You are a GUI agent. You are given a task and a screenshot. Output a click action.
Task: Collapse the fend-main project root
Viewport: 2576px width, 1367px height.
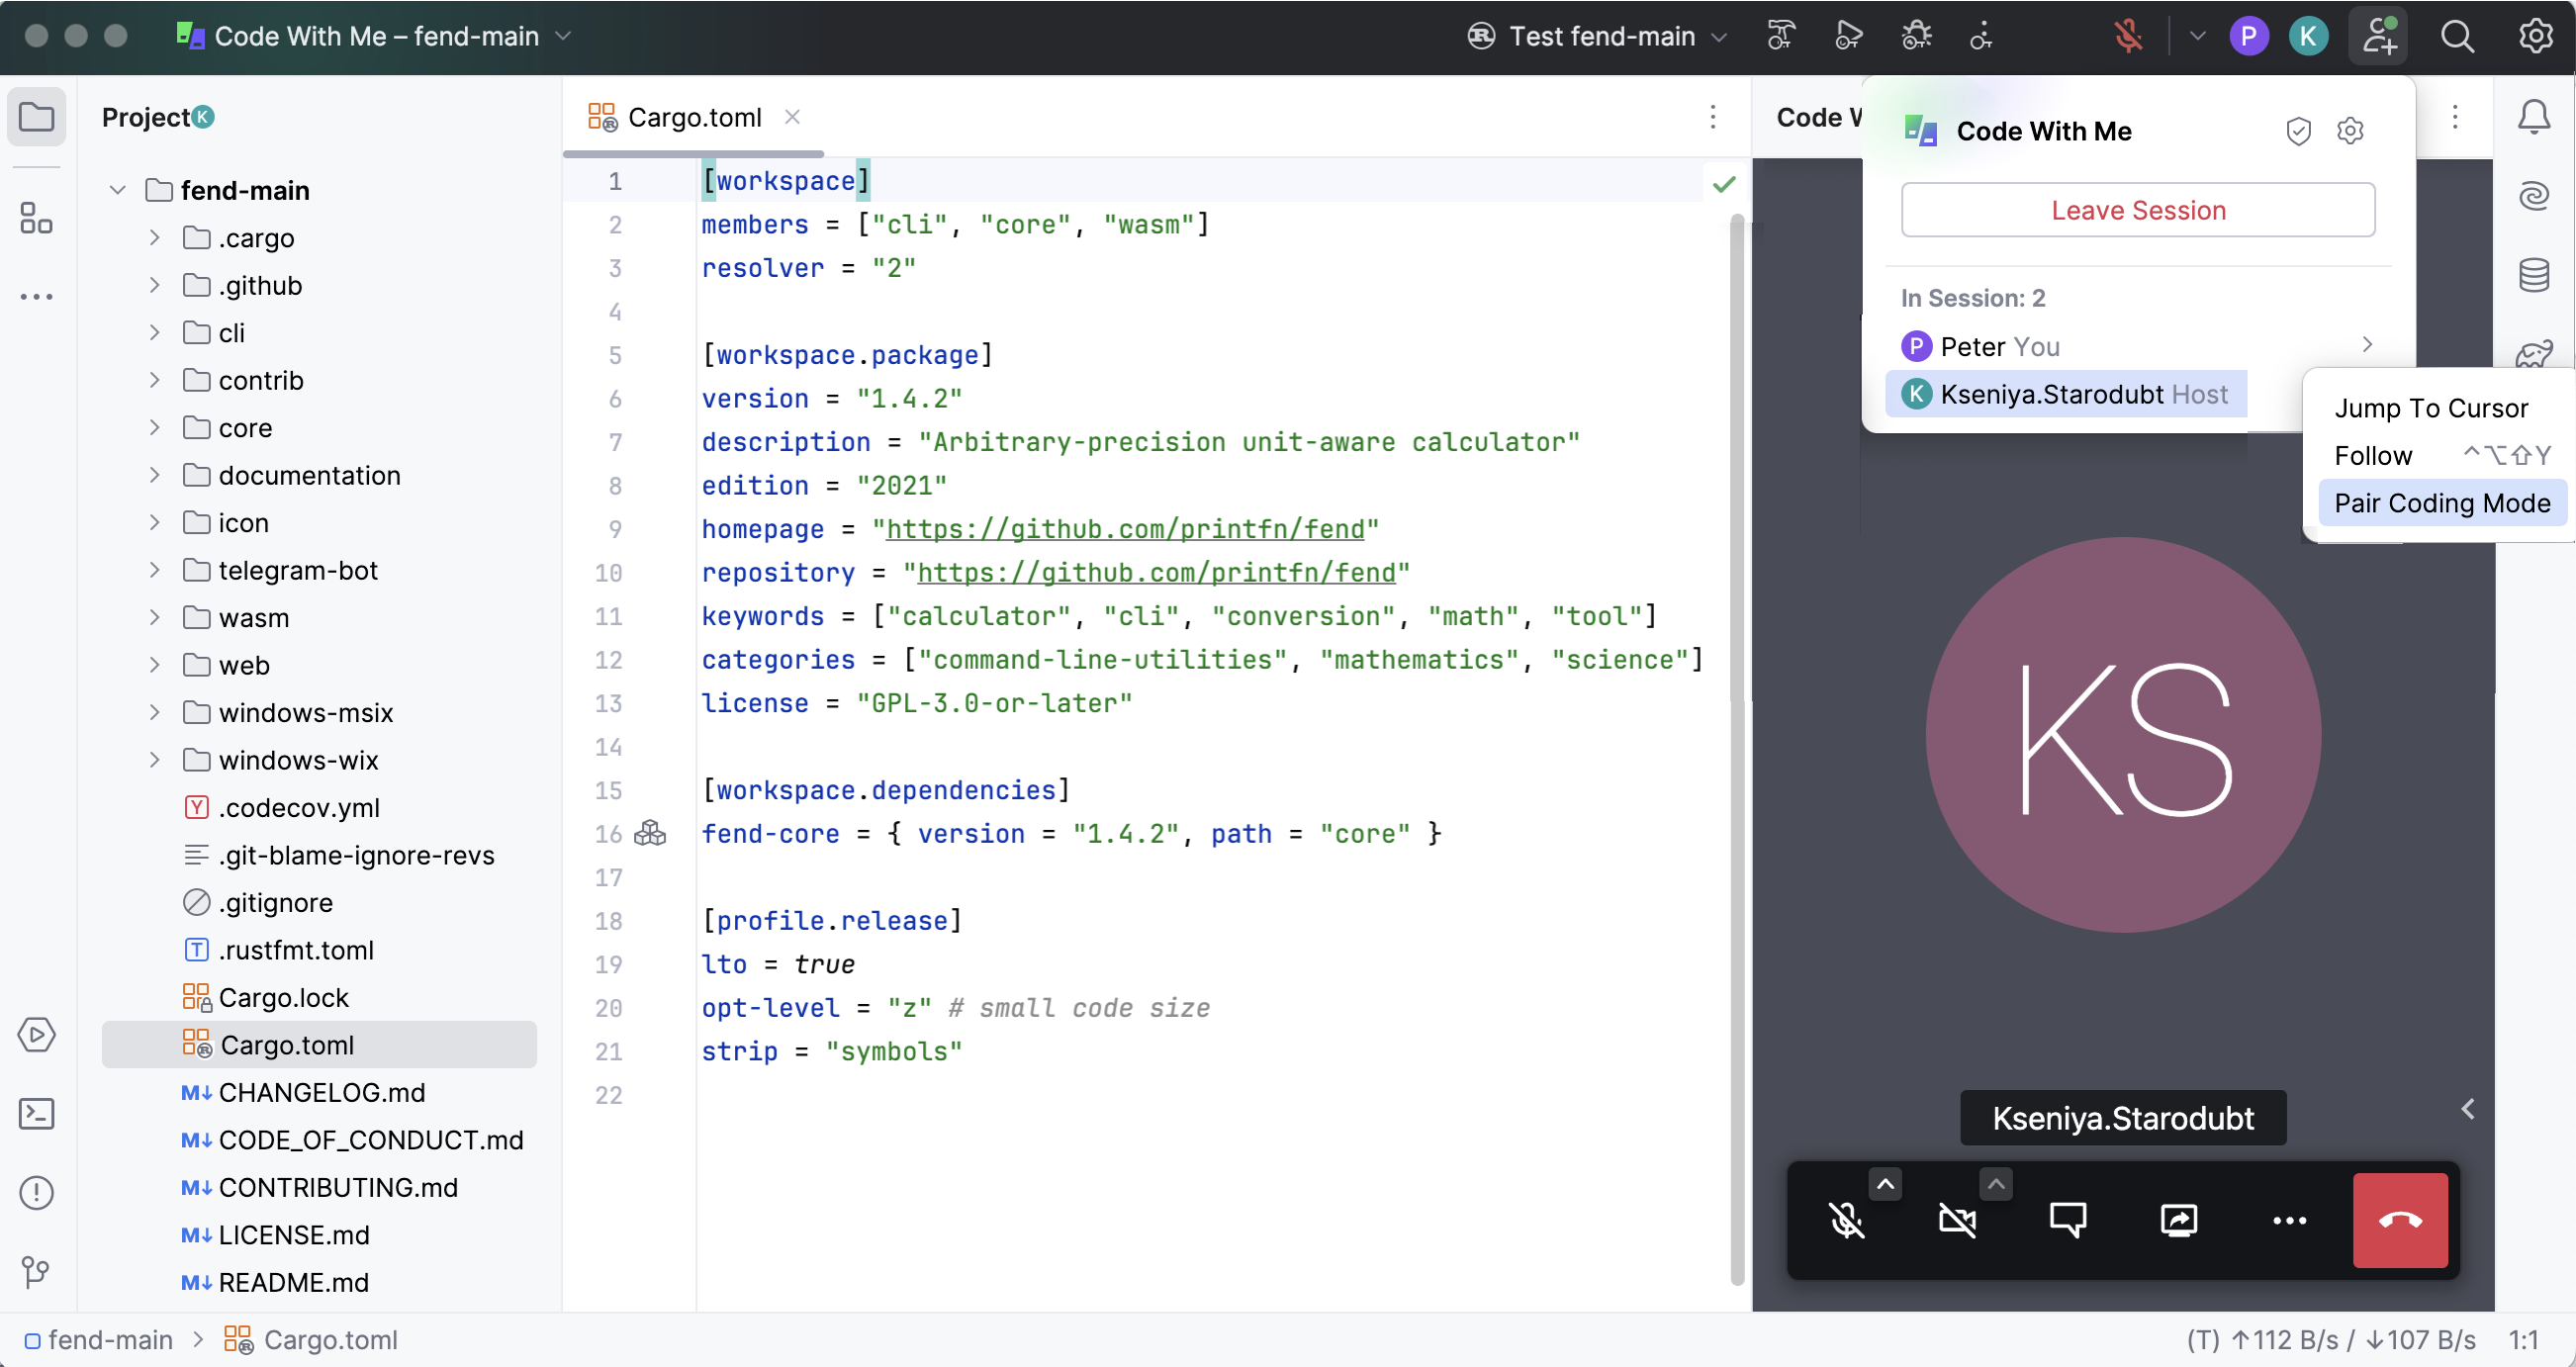[x=116, y=190]
